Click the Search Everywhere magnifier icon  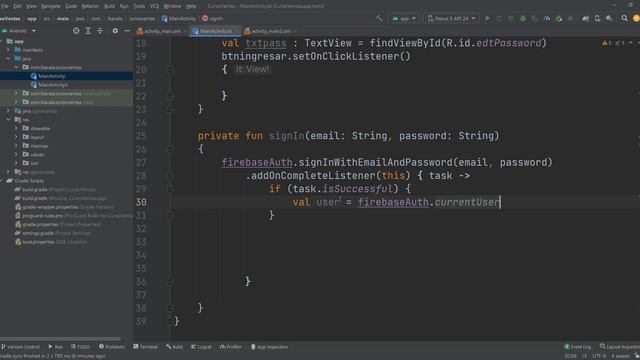coord(624,18)
